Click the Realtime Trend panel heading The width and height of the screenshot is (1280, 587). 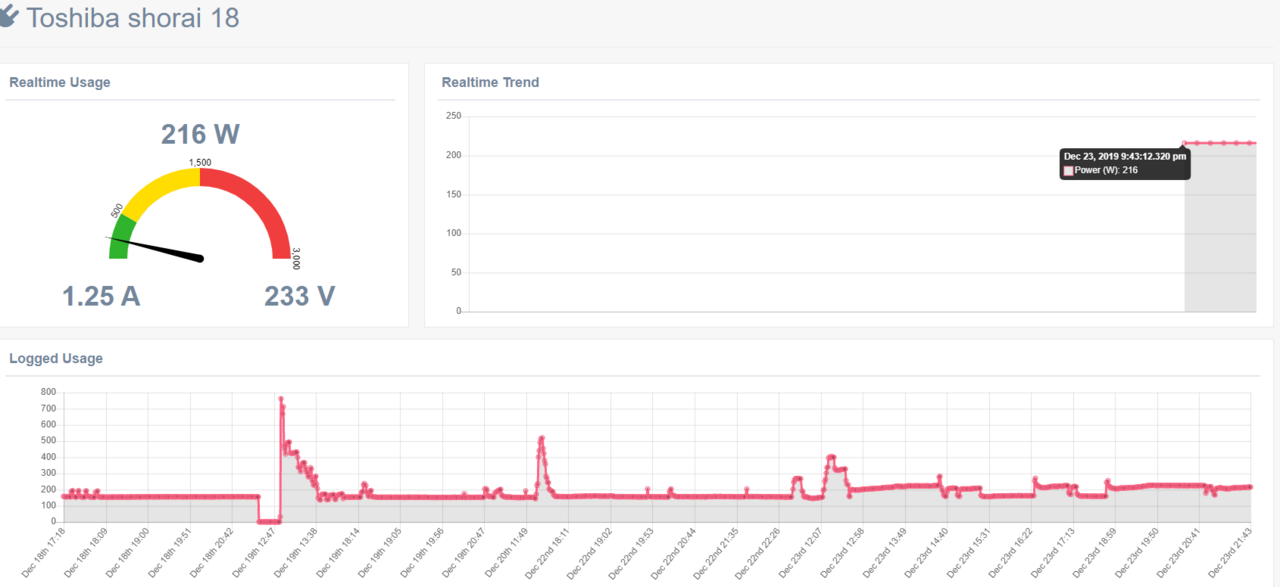[x=490, y=82]
